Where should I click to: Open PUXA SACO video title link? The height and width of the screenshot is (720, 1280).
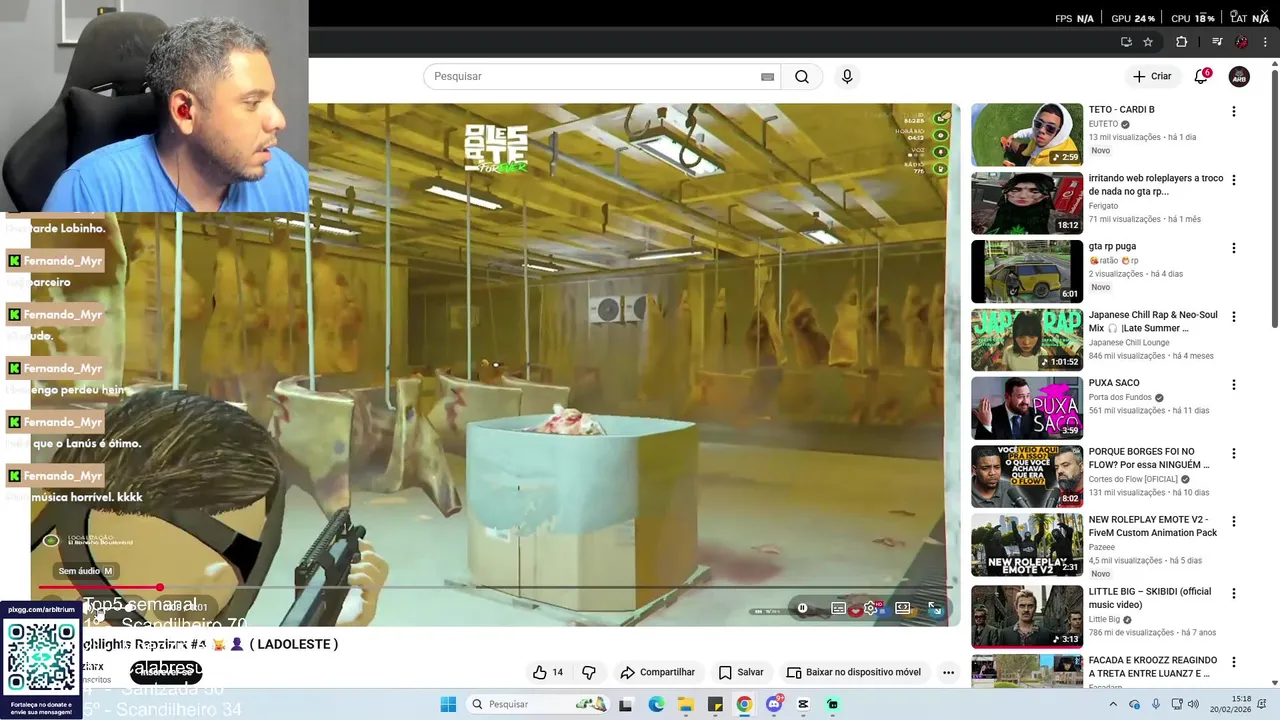[x=1114, y=383]
